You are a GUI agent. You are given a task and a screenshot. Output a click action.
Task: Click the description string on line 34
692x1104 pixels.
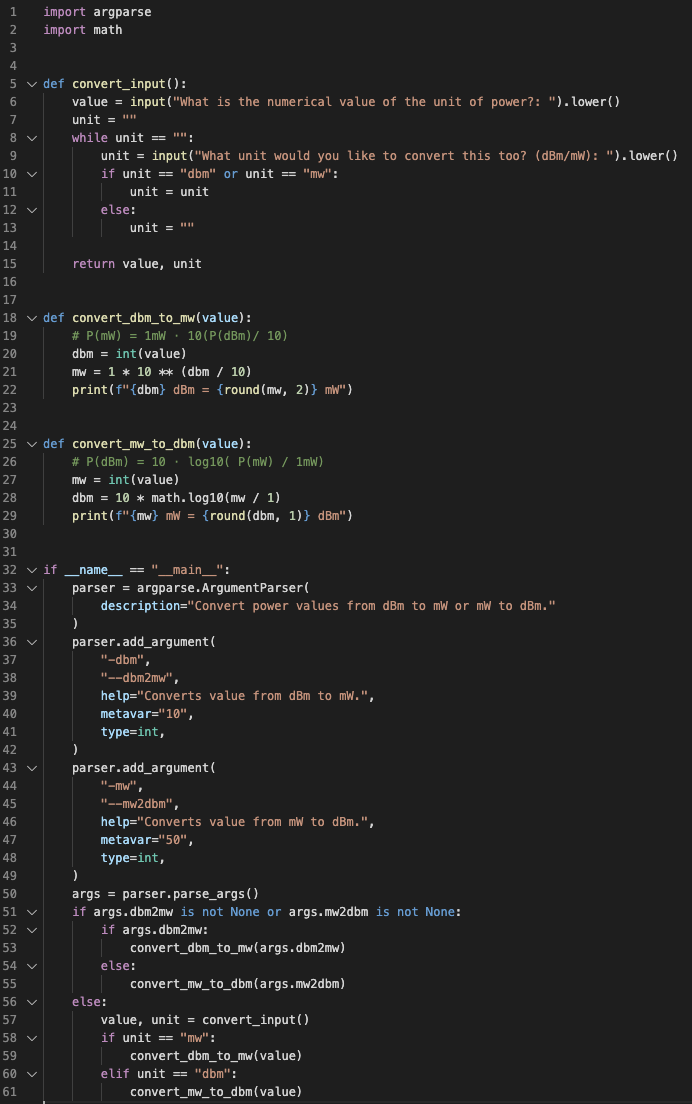(x=372, y=606)
